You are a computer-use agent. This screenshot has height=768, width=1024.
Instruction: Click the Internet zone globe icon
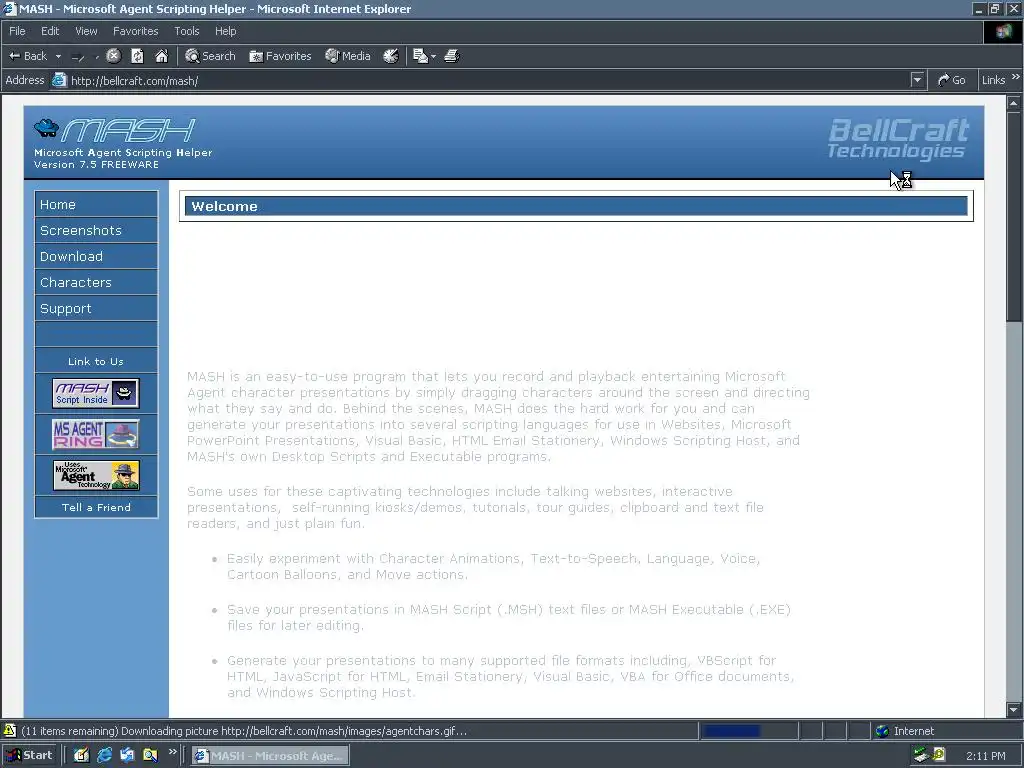(x=882, y=731)
